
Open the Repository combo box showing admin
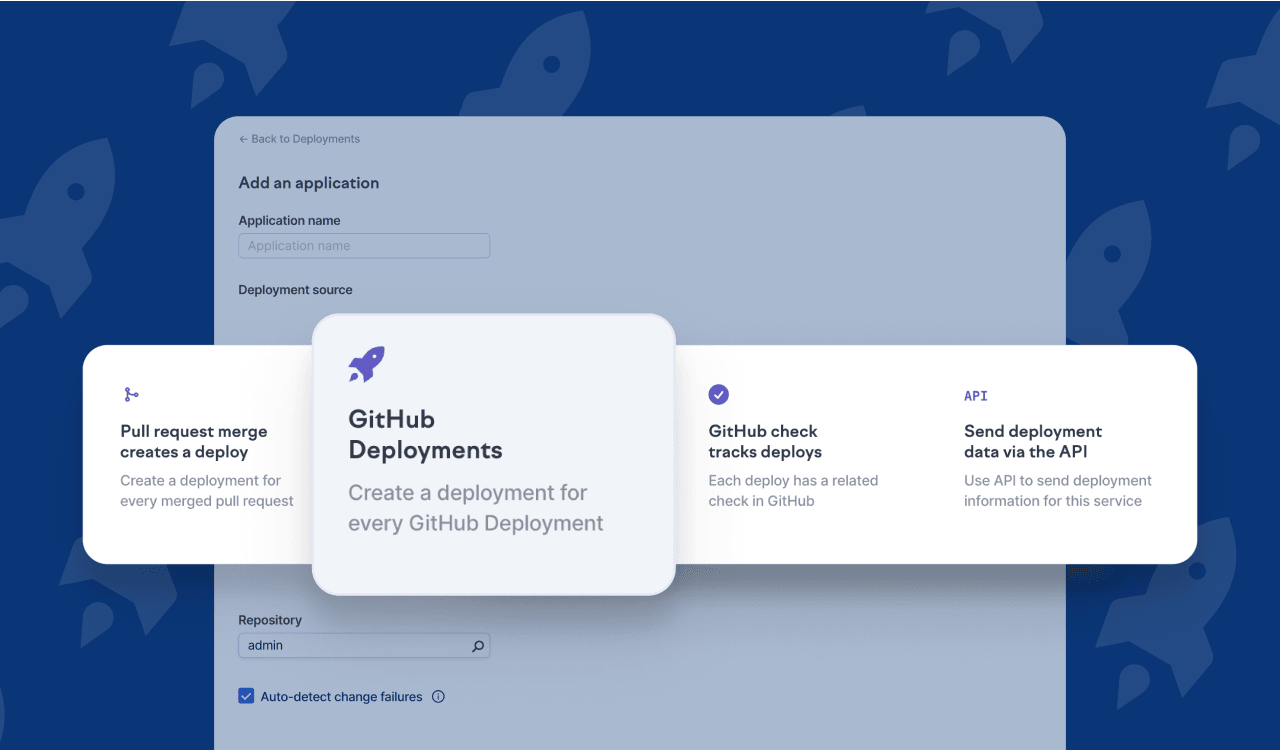355,646
